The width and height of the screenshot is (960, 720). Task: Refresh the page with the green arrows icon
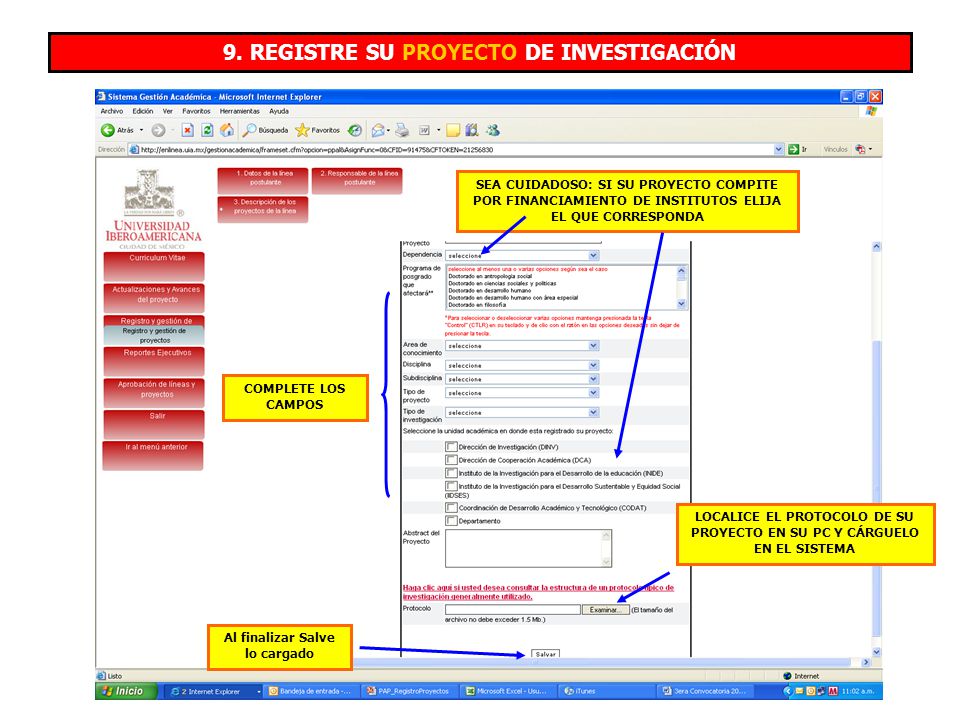(208, 130)
